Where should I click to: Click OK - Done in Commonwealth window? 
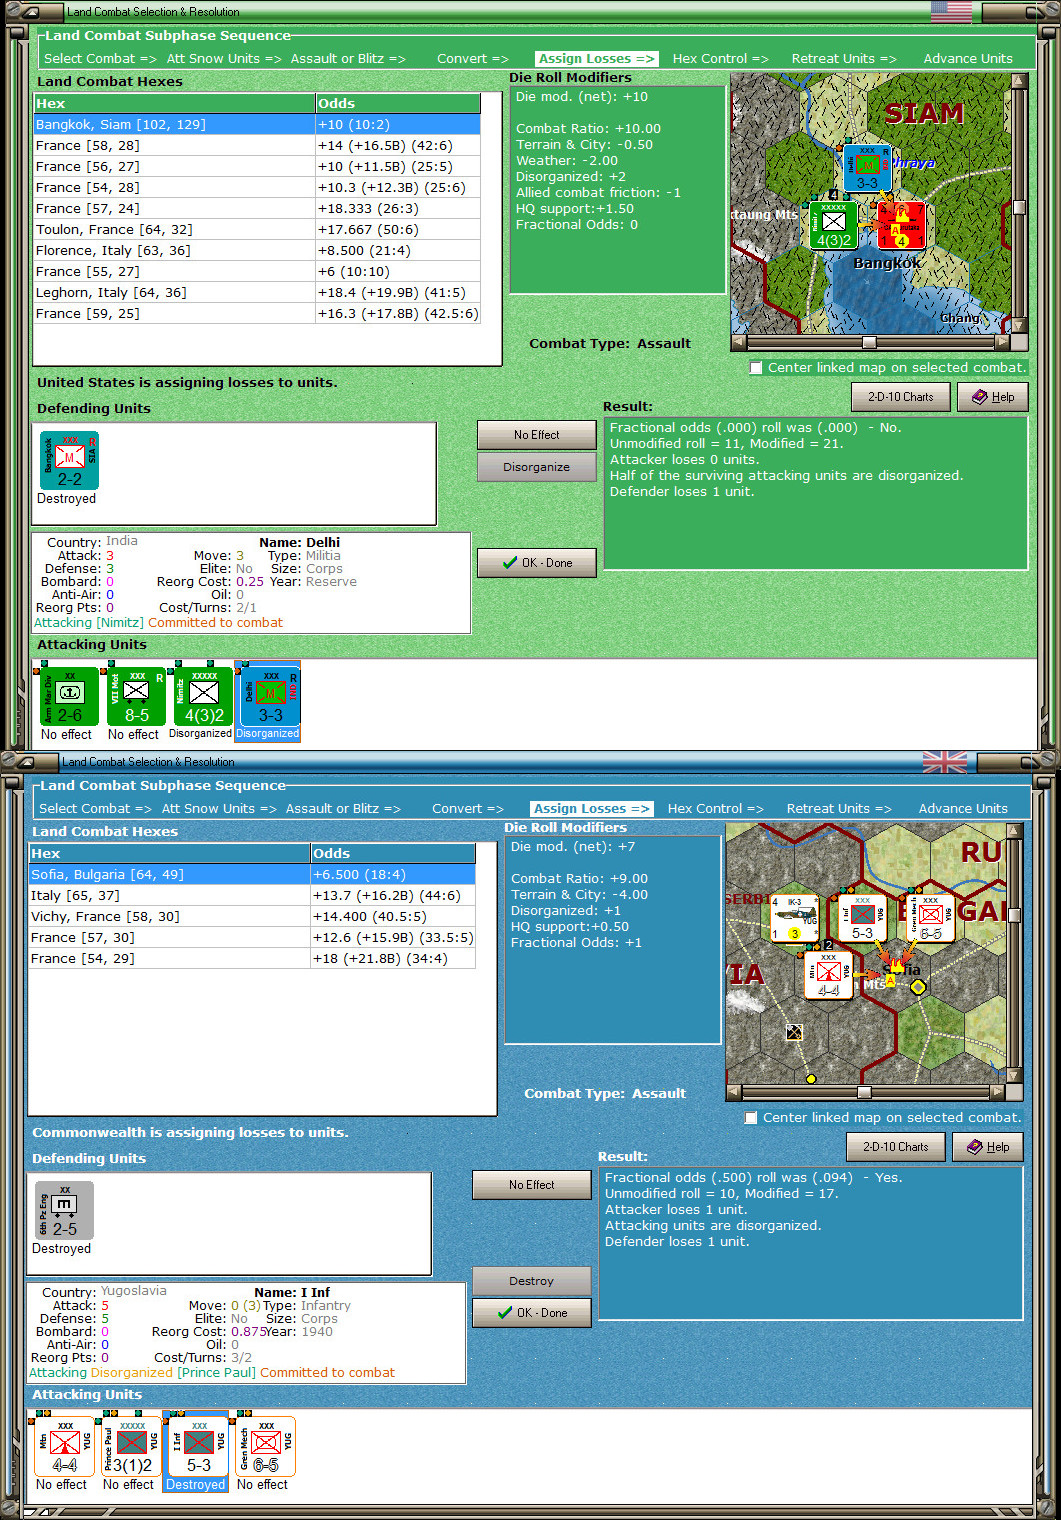532,1313
